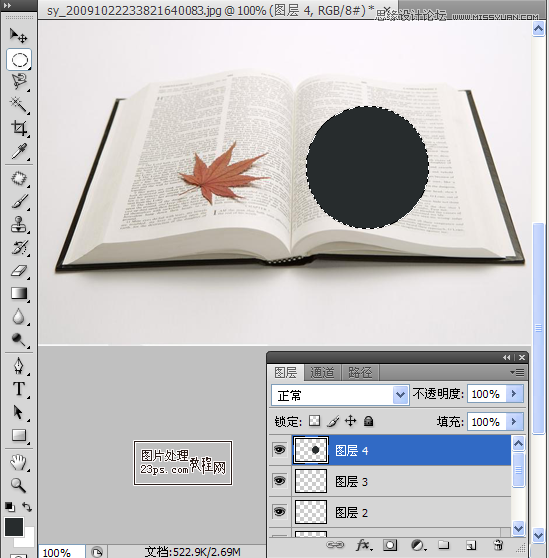The width and height of the screenshot is (549, 558).
Task: Select the Spot Healing Brush tool
Action: [x=19, y=178]
